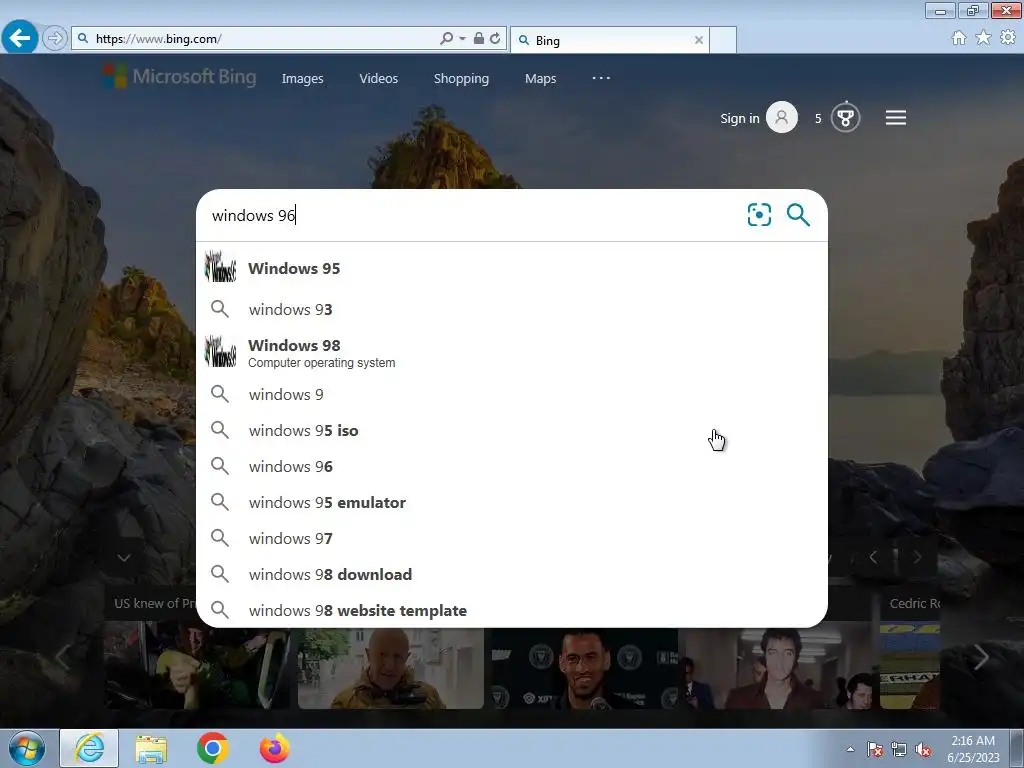The height and width of the screenshot is (768, 1024).
Task: Click the Sign in link
Action: click(x=739, y=118)
